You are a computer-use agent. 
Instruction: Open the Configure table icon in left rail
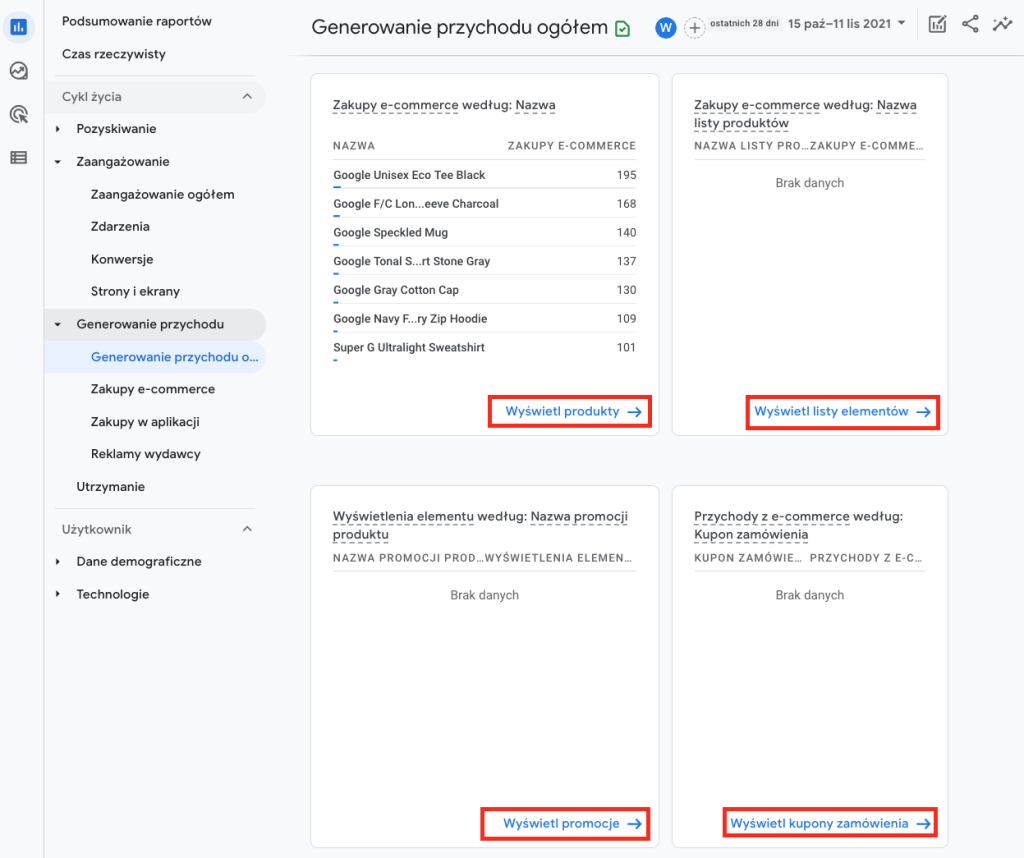tap(18, 157)
